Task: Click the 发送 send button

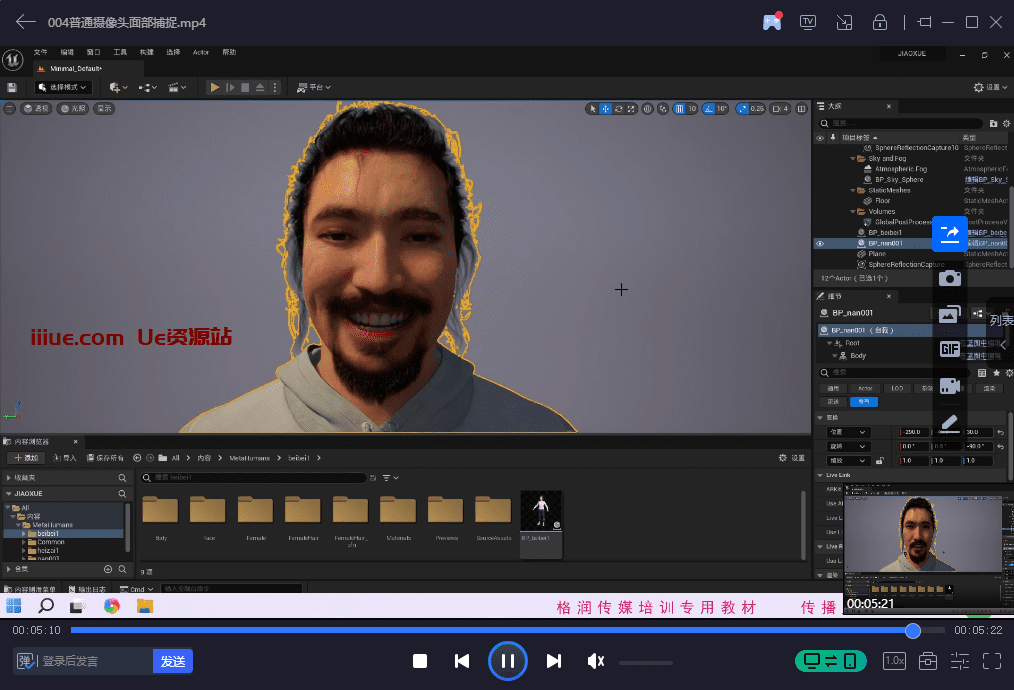Action: [173, 661]
